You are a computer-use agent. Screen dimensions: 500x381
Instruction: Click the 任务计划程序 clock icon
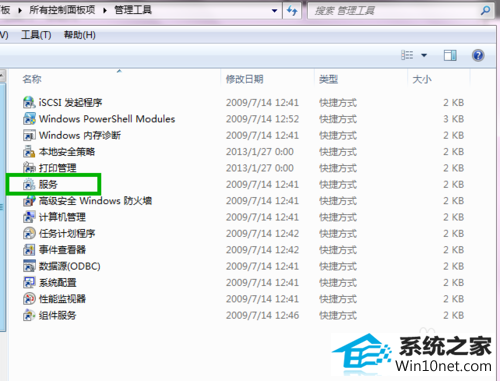[29, 233]
